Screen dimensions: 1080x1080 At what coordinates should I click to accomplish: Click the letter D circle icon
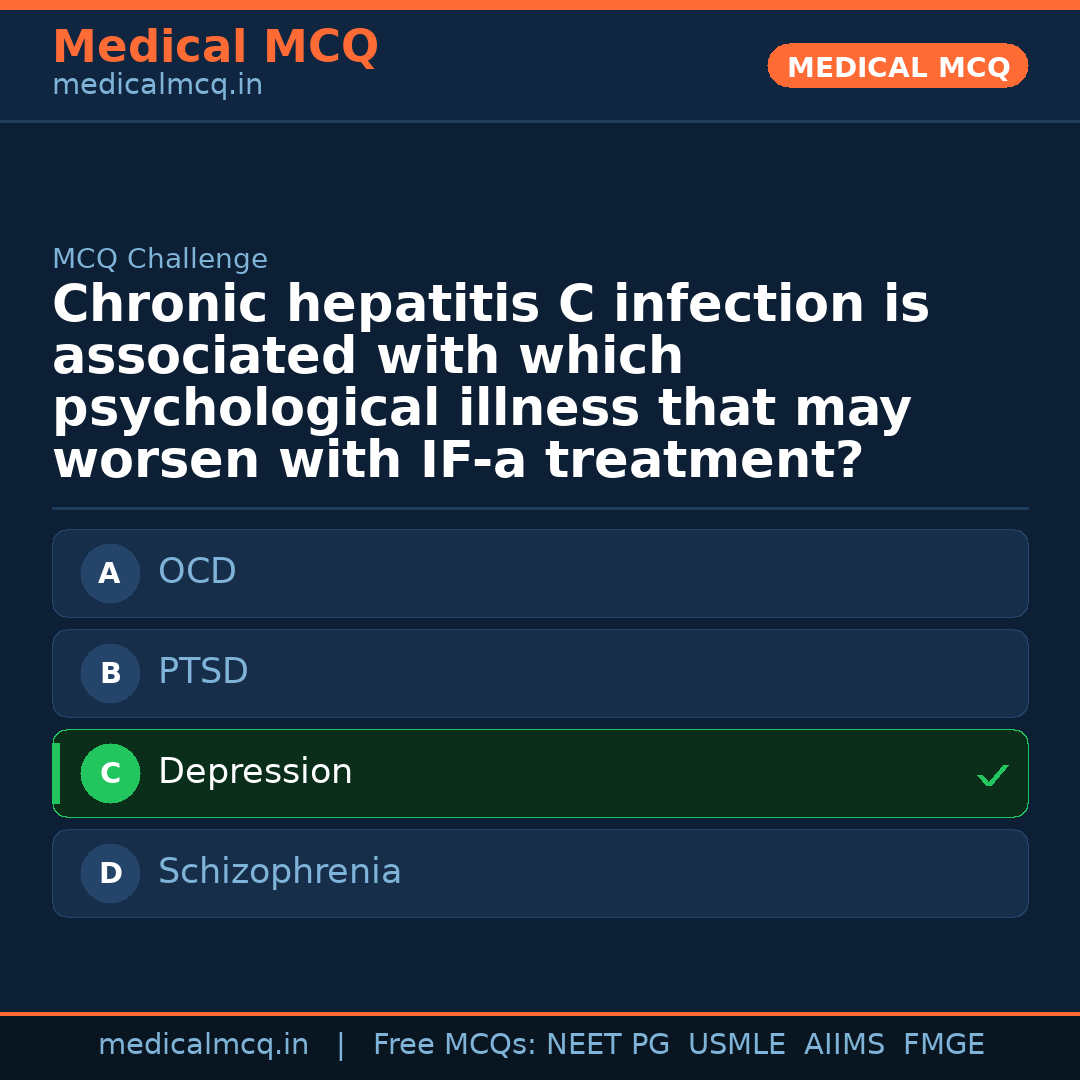click(110, 874)
